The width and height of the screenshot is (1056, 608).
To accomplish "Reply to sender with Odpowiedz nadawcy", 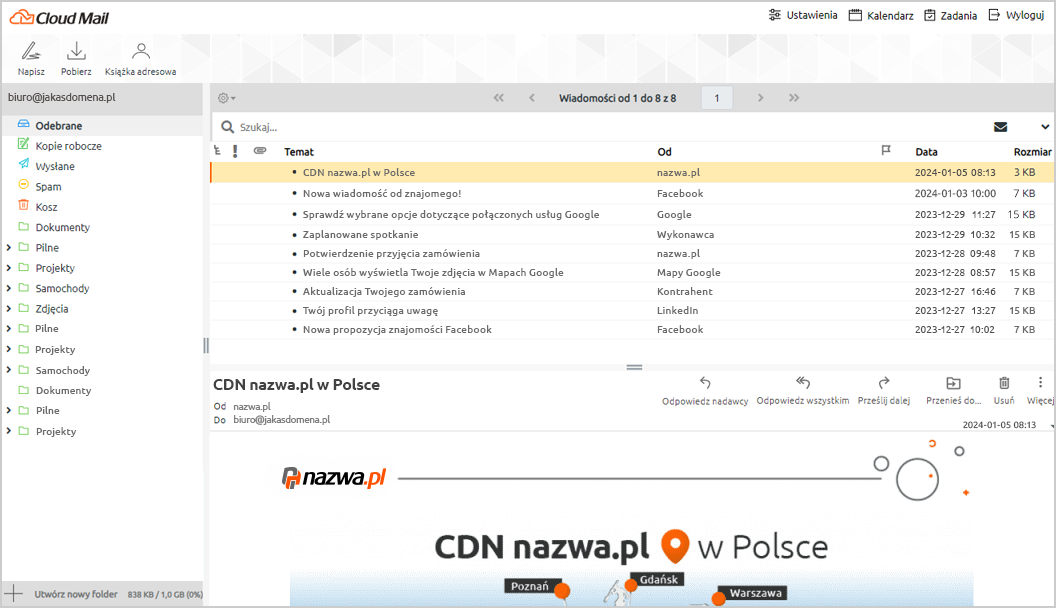I will coord(705,391).
